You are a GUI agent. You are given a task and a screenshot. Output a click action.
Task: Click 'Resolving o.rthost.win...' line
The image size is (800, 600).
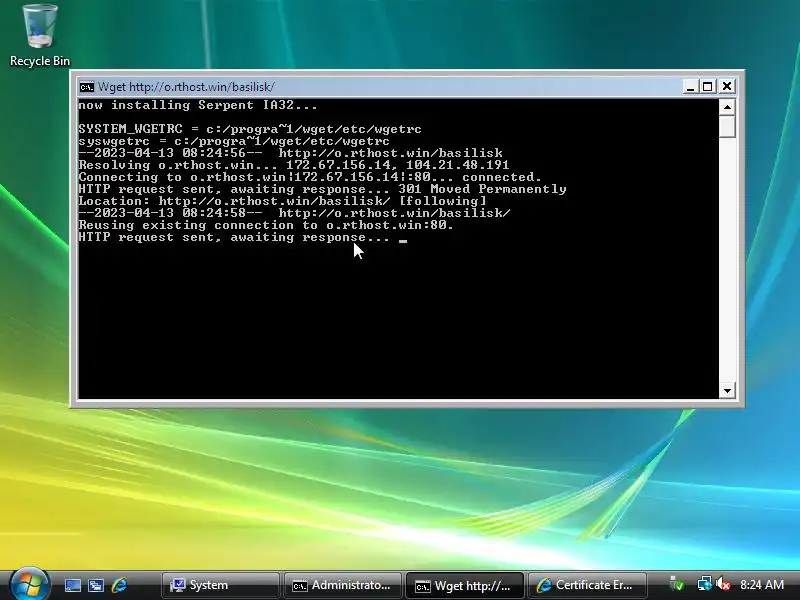point(294,165)
